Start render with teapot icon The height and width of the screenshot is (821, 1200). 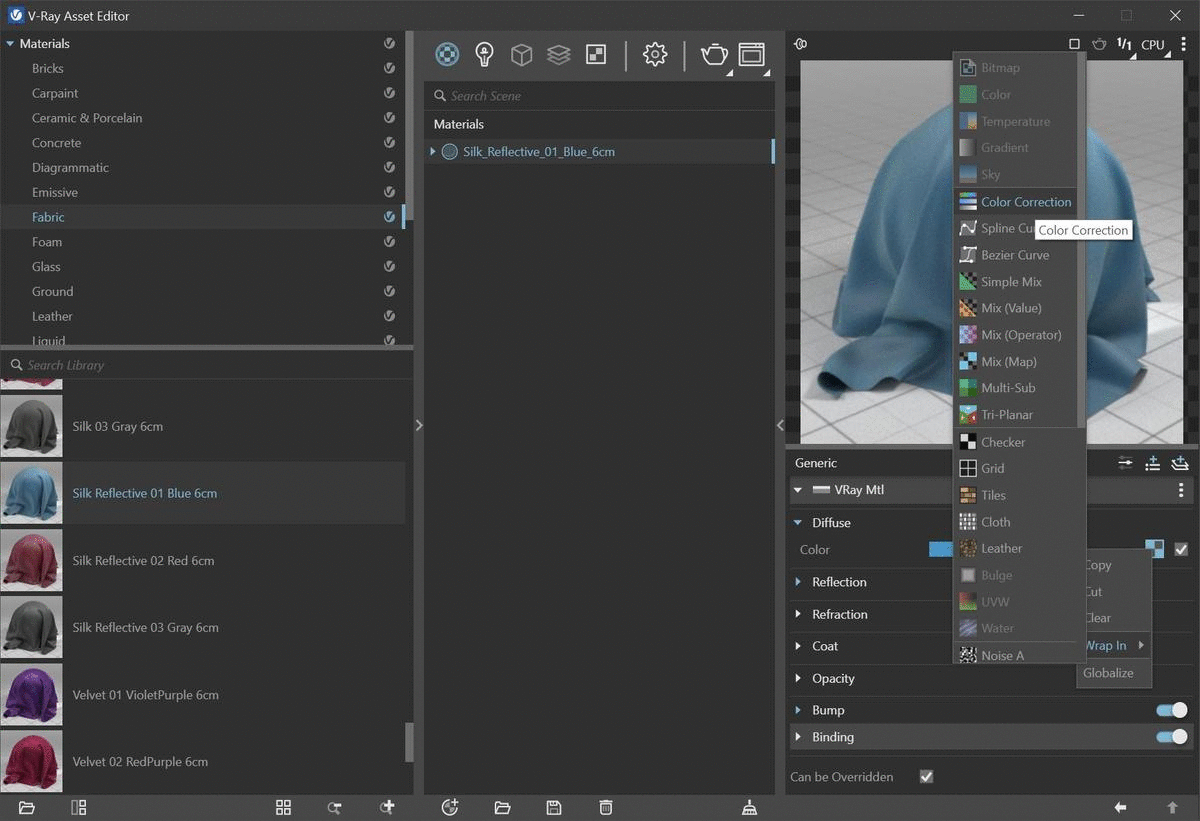pos(714,54)
